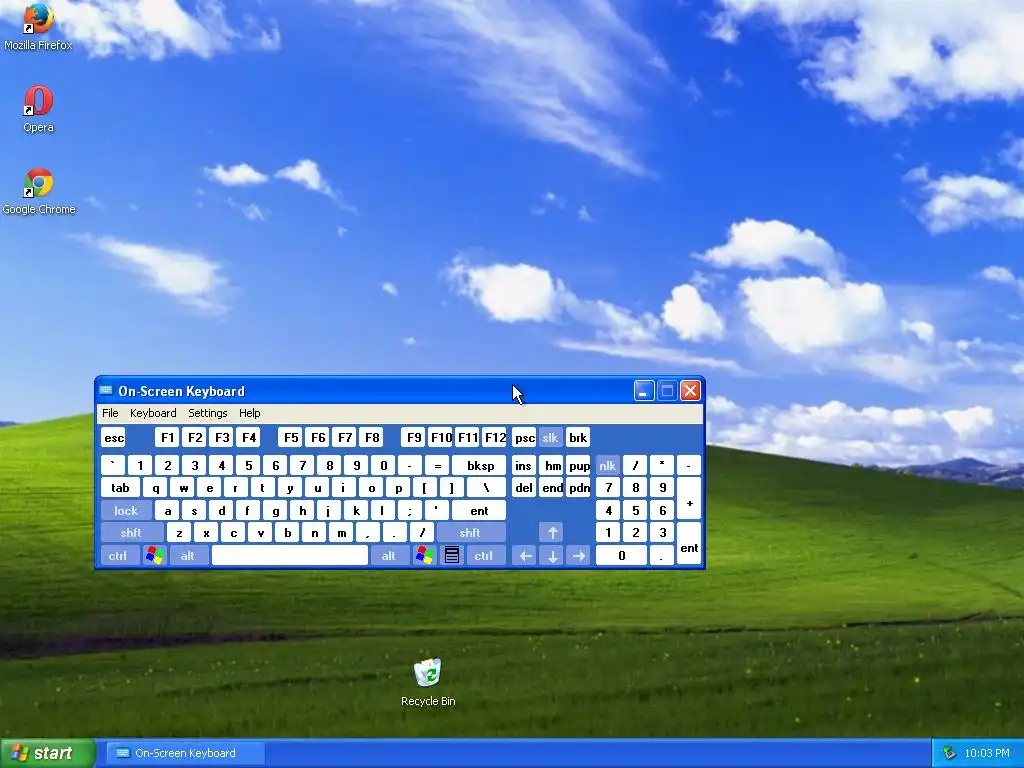Screen dimensions: 1024x768
Task: Click the F5 key
Action: pyautogui.click(x=291, y=438)
